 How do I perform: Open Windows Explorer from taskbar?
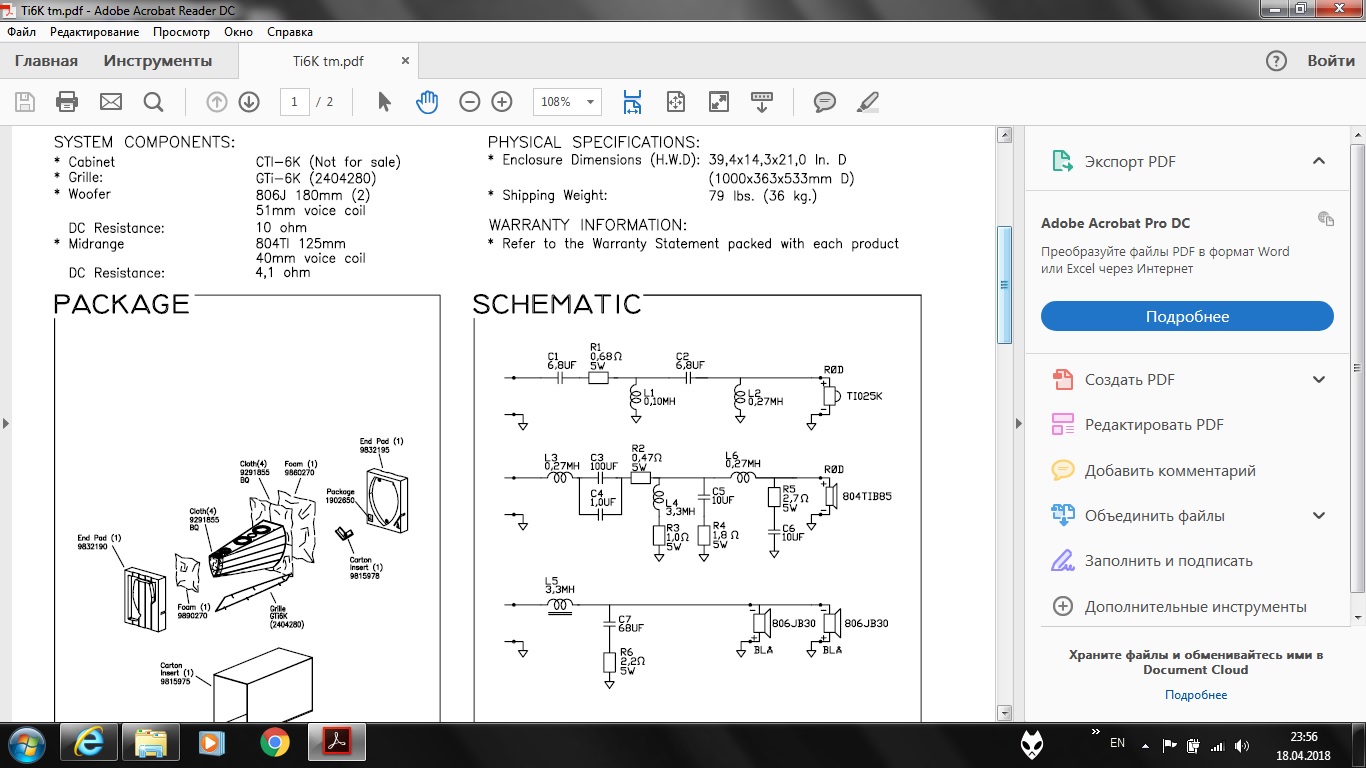tap(151, 743)
